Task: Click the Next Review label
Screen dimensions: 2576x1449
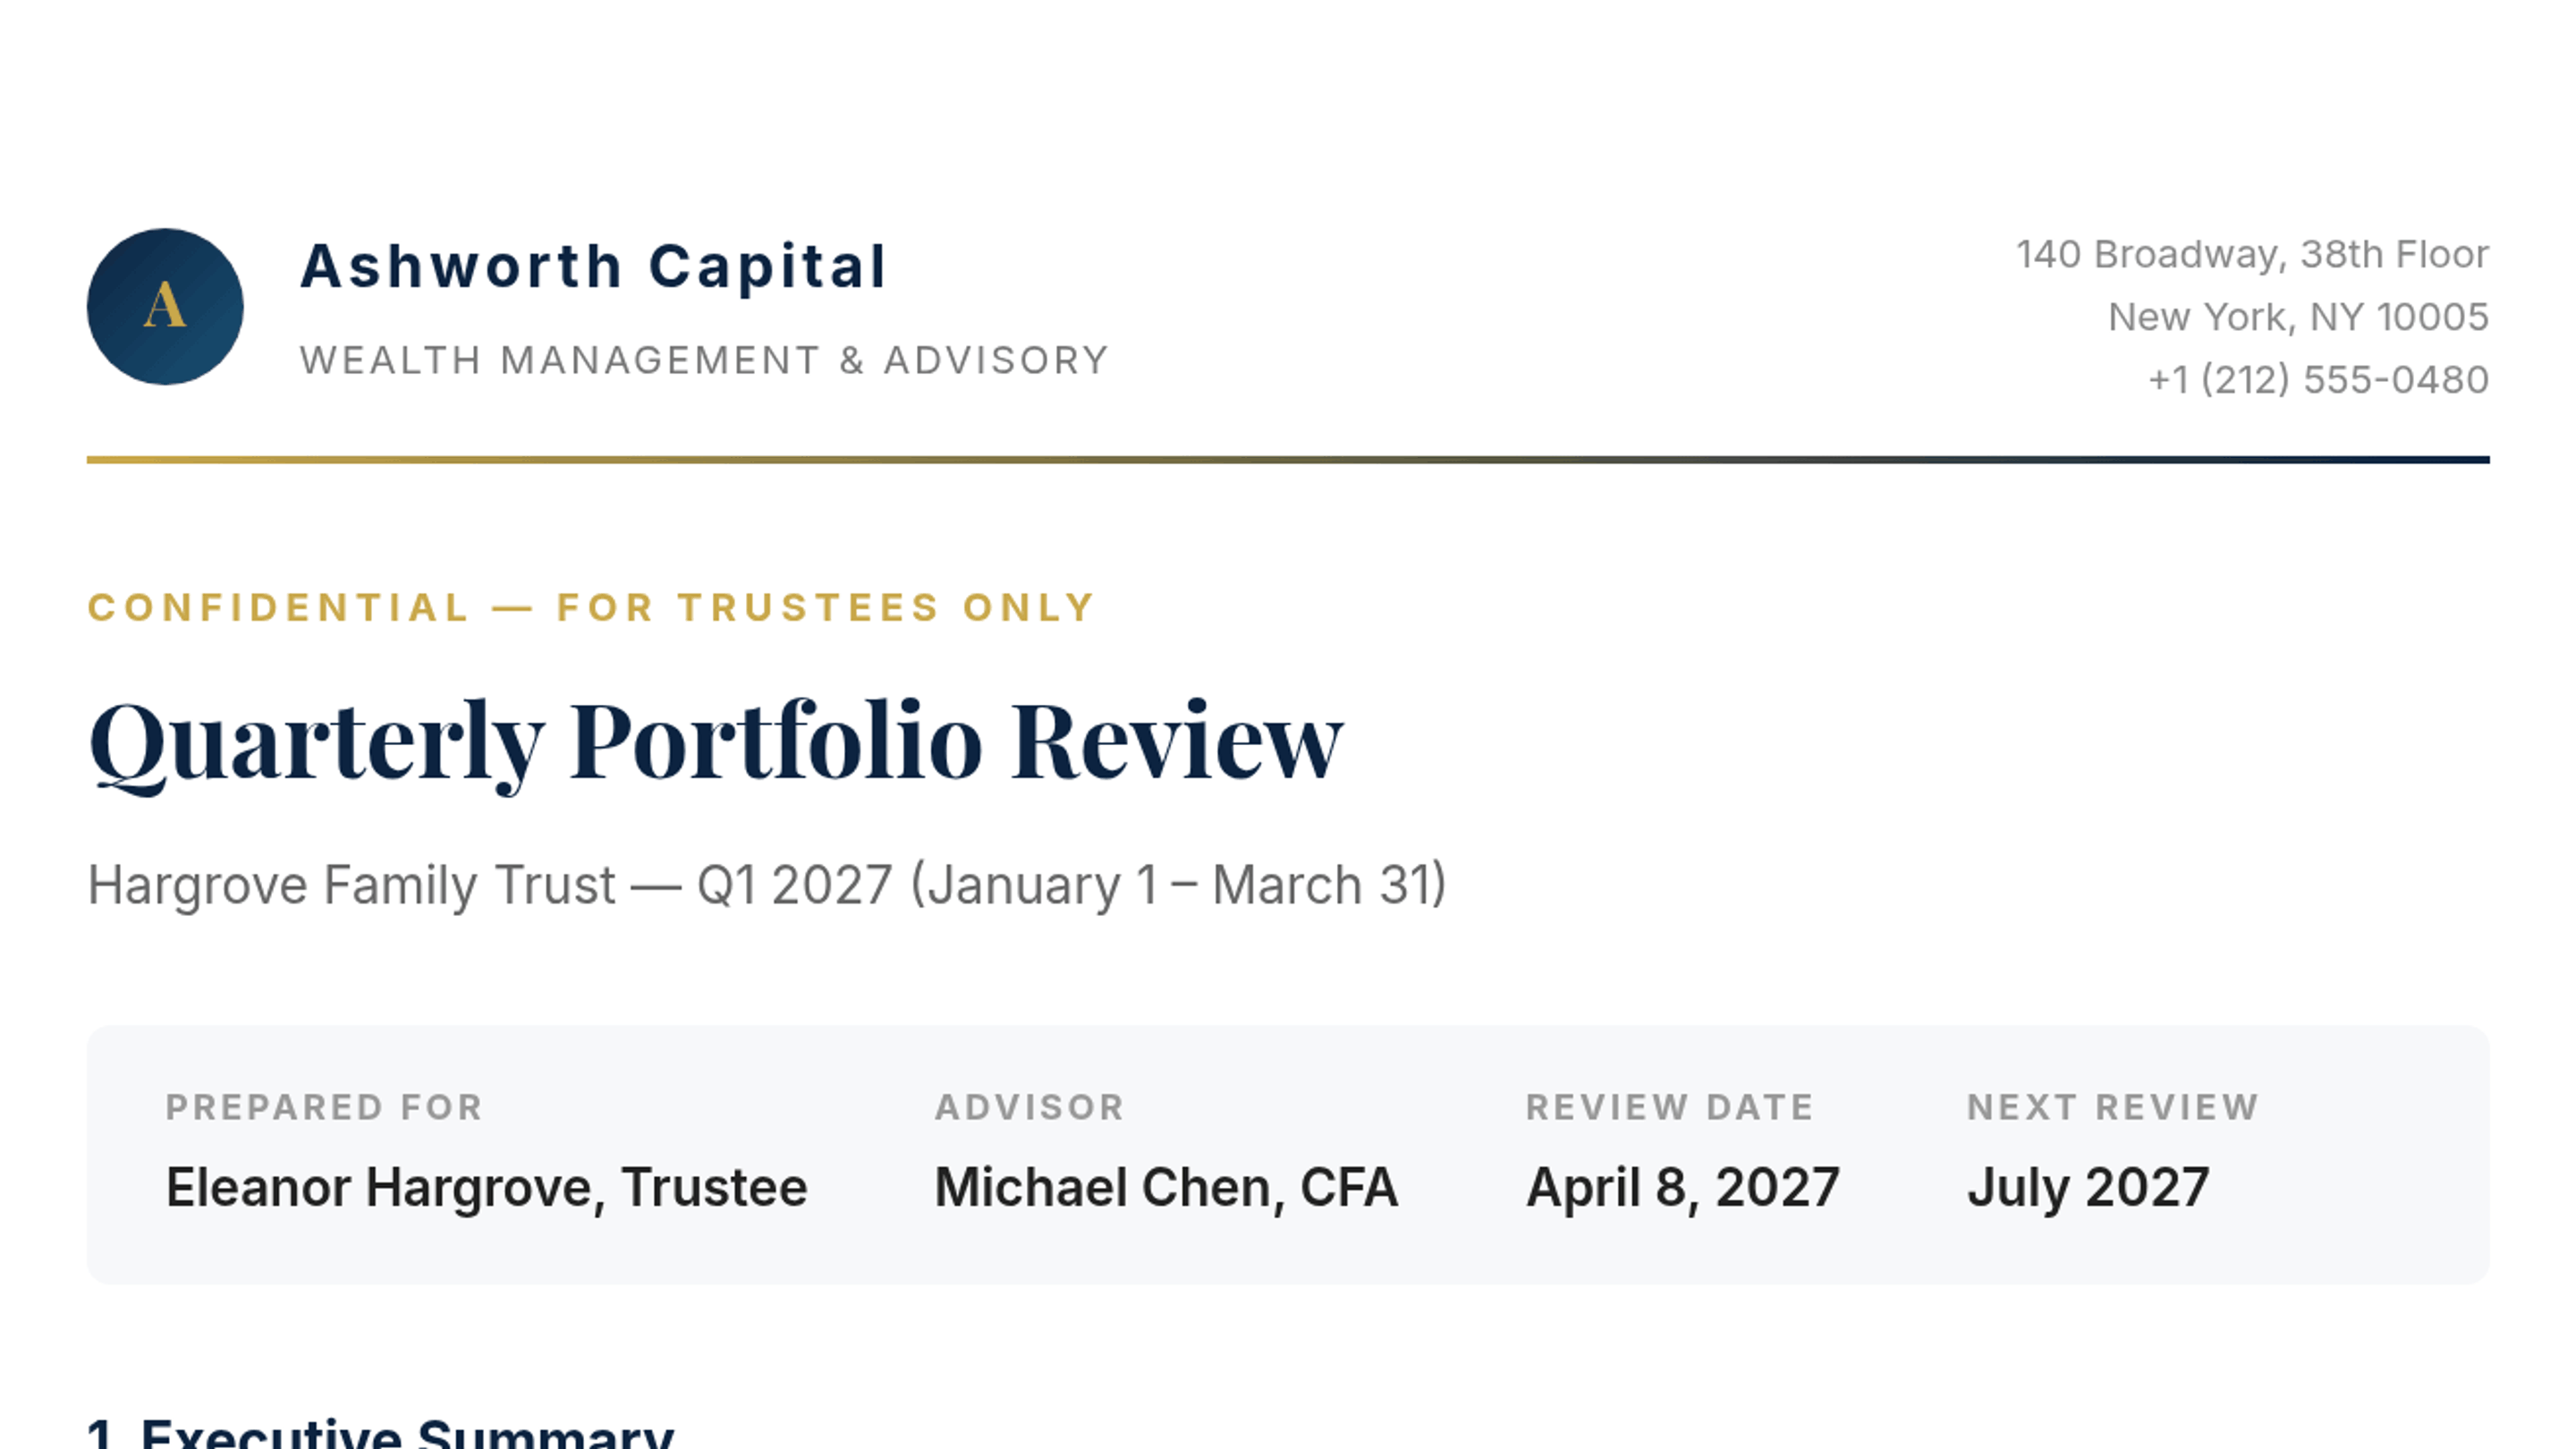Action: point(2112,1107)
